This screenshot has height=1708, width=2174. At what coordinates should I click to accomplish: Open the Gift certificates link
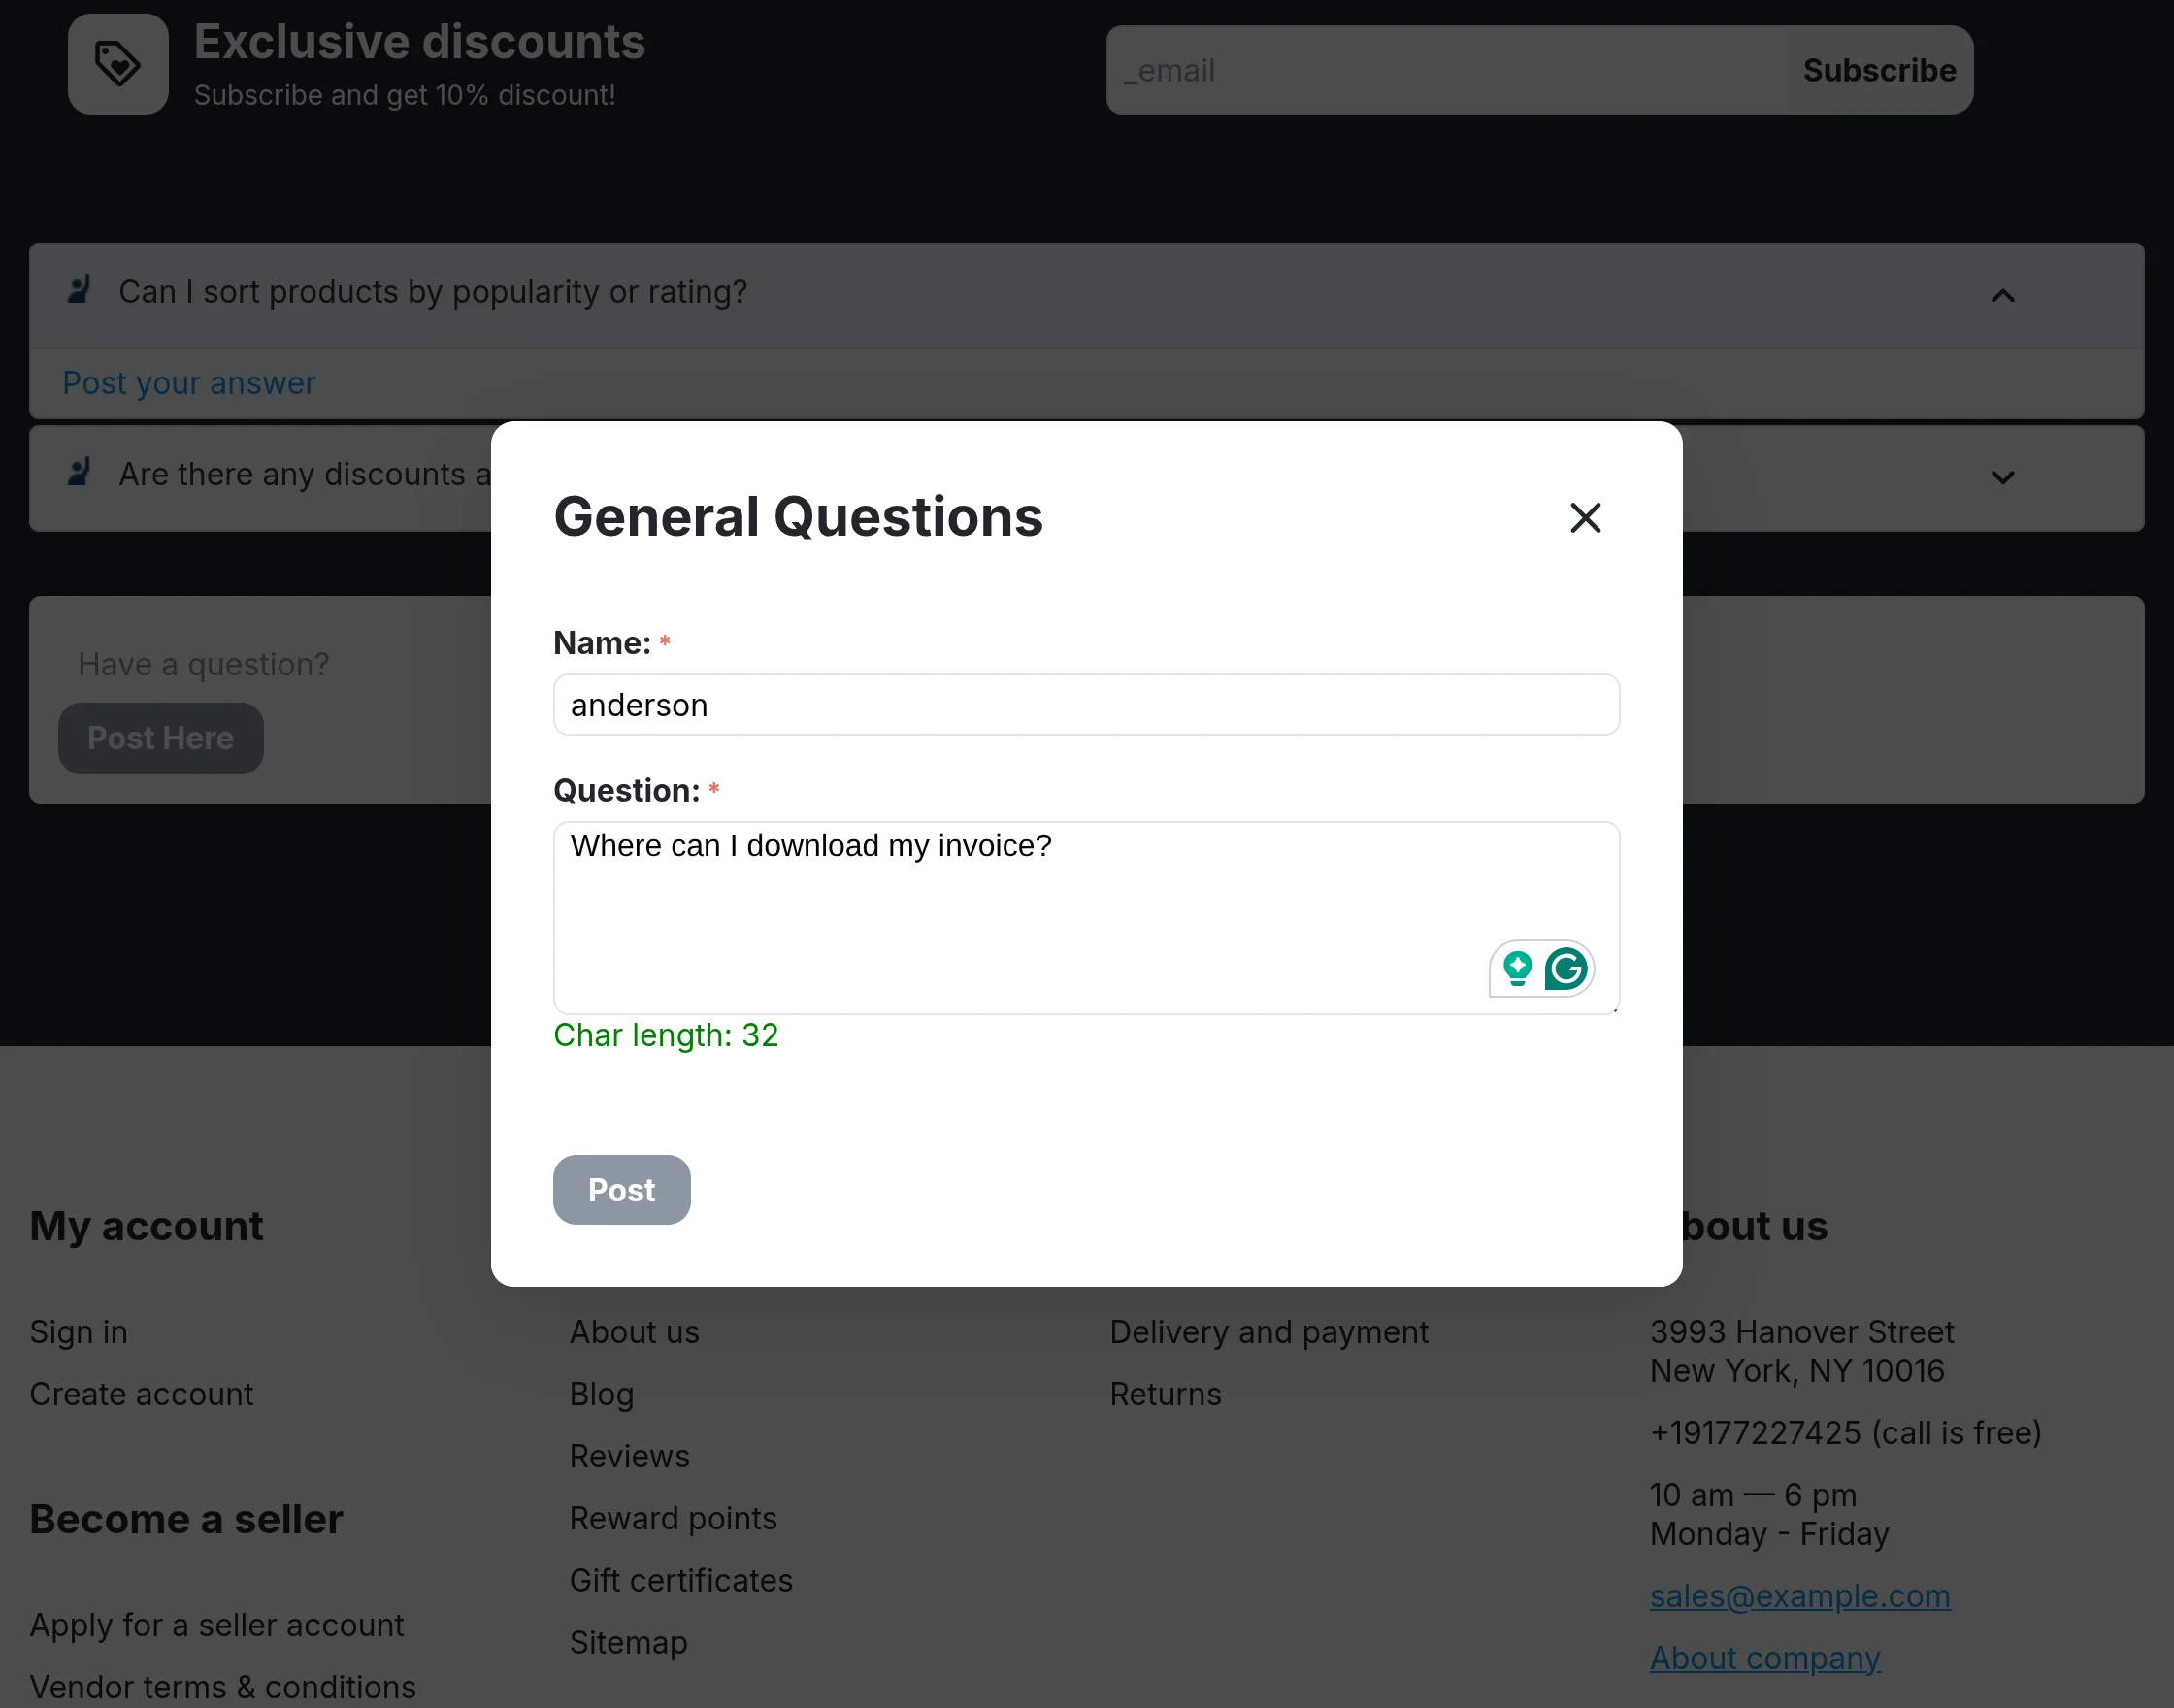[681, 1580]
